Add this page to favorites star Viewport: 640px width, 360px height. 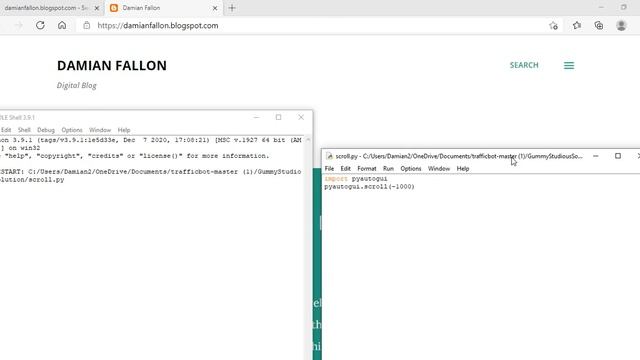pos(553,25)
